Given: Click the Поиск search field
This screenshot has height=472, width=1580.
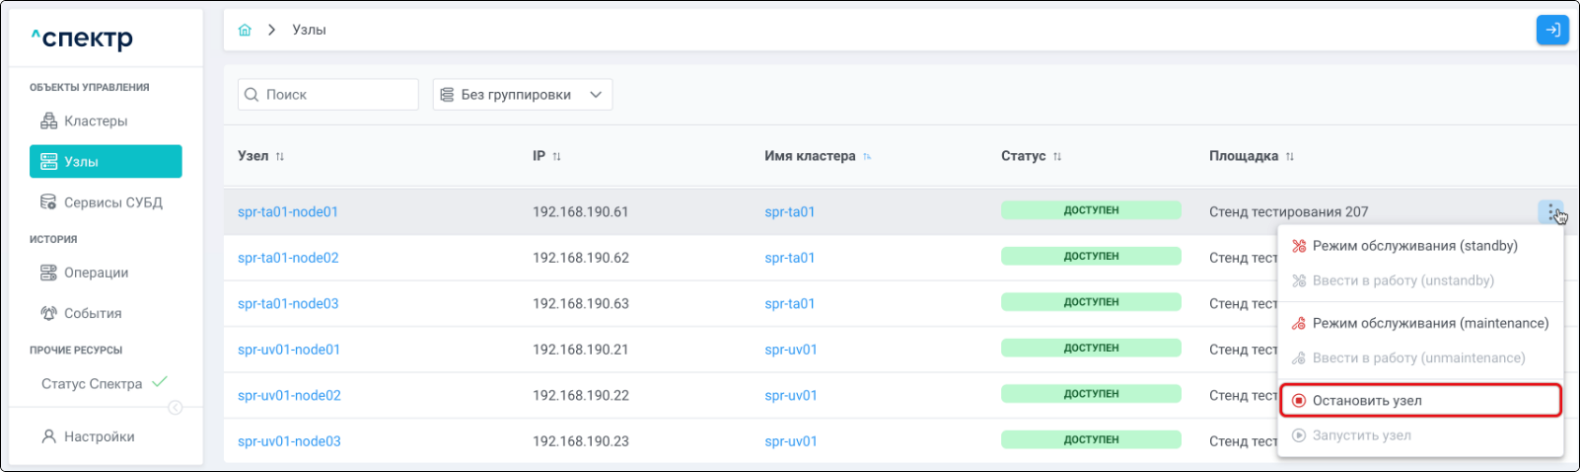Looking at the screenshot, I should tap(328, 94).
